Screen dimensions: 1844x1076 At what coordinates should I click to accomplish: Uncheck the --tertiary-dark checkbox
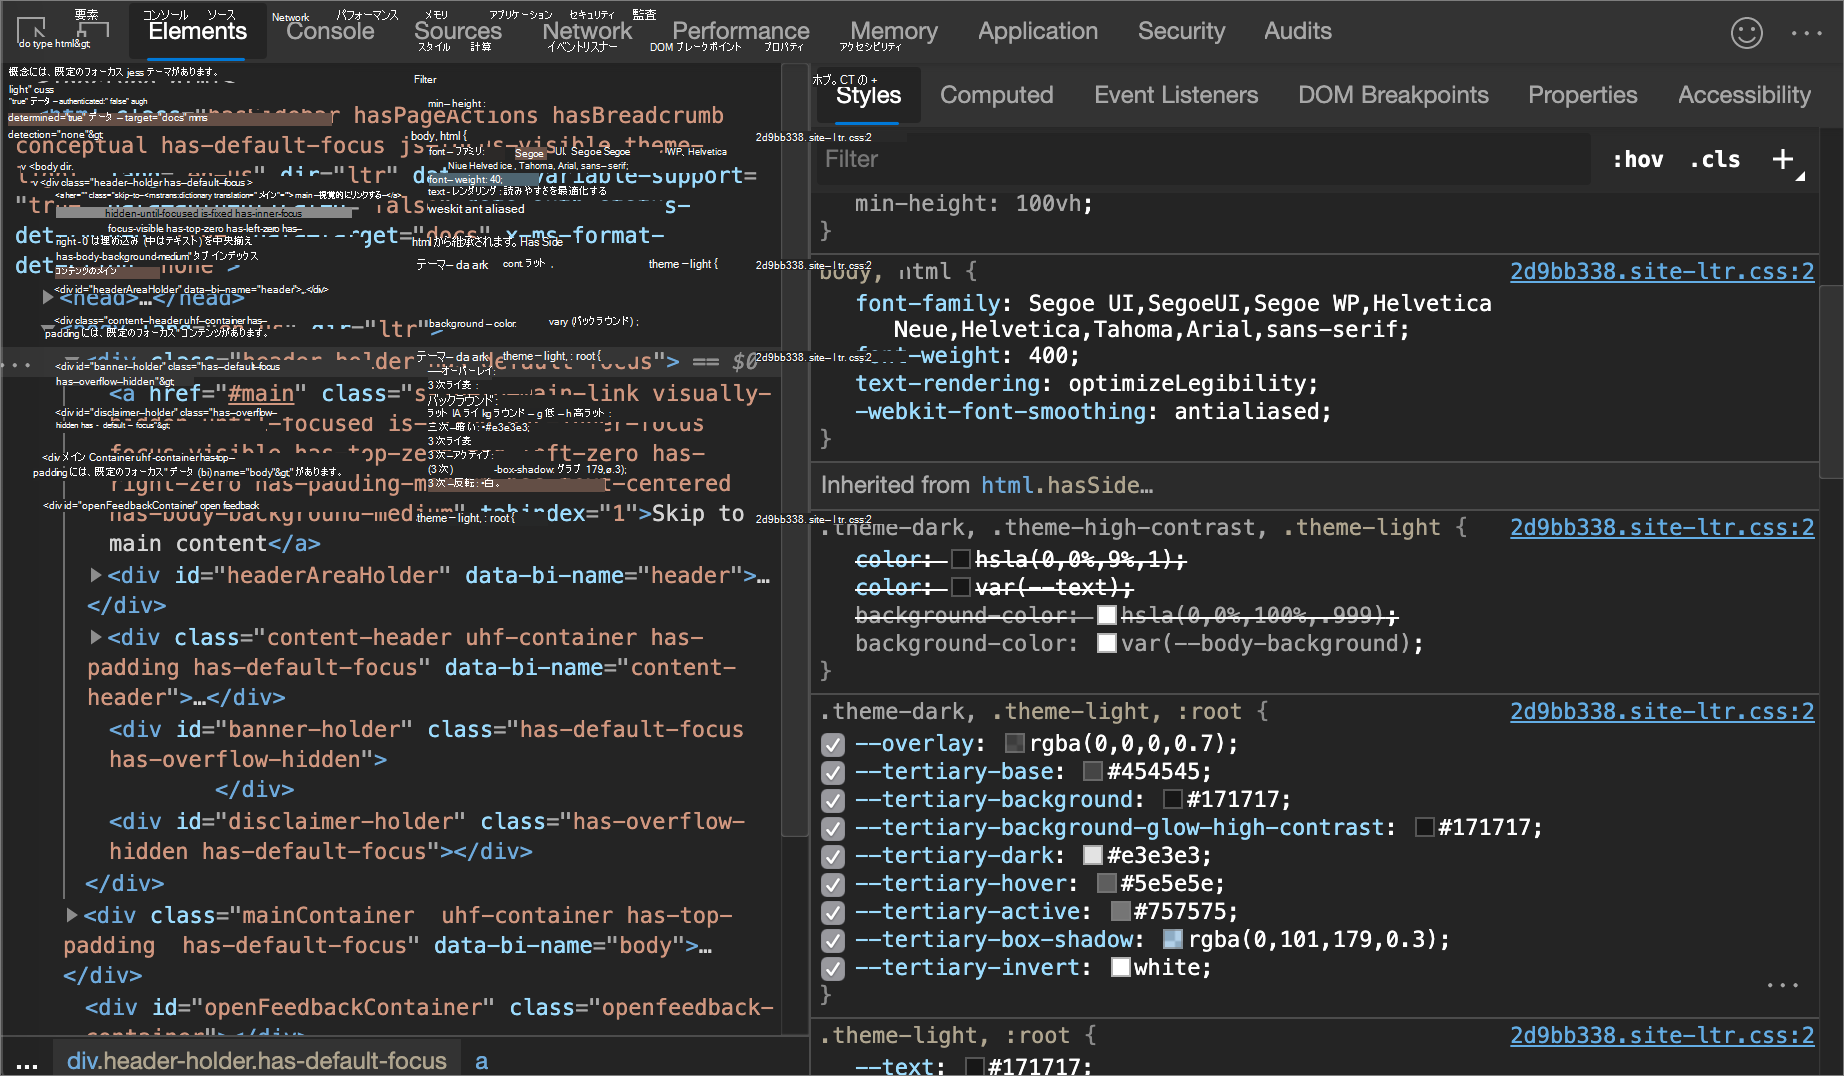point(833,856)
